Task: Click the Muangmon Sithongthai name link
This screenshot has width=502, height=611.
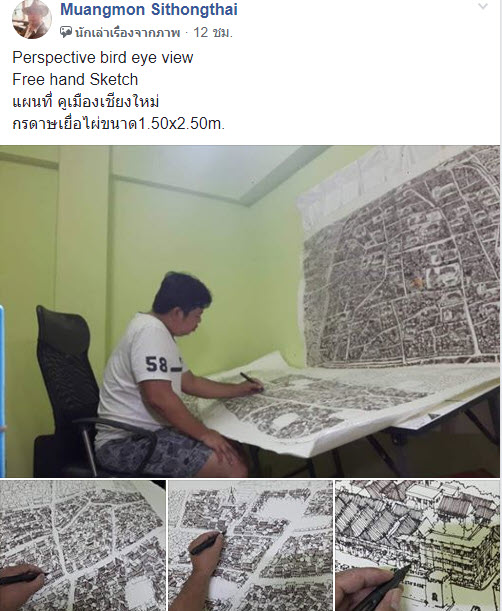Action: click(x=149, y=9)
